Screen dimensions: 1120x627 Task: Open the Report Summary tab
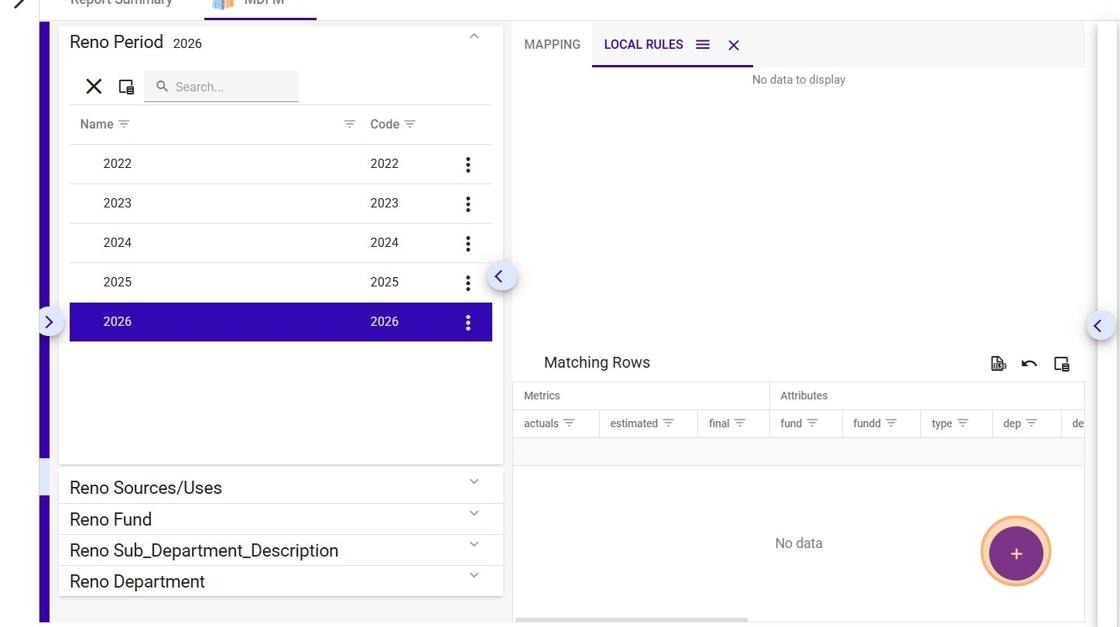pos(121,3)
